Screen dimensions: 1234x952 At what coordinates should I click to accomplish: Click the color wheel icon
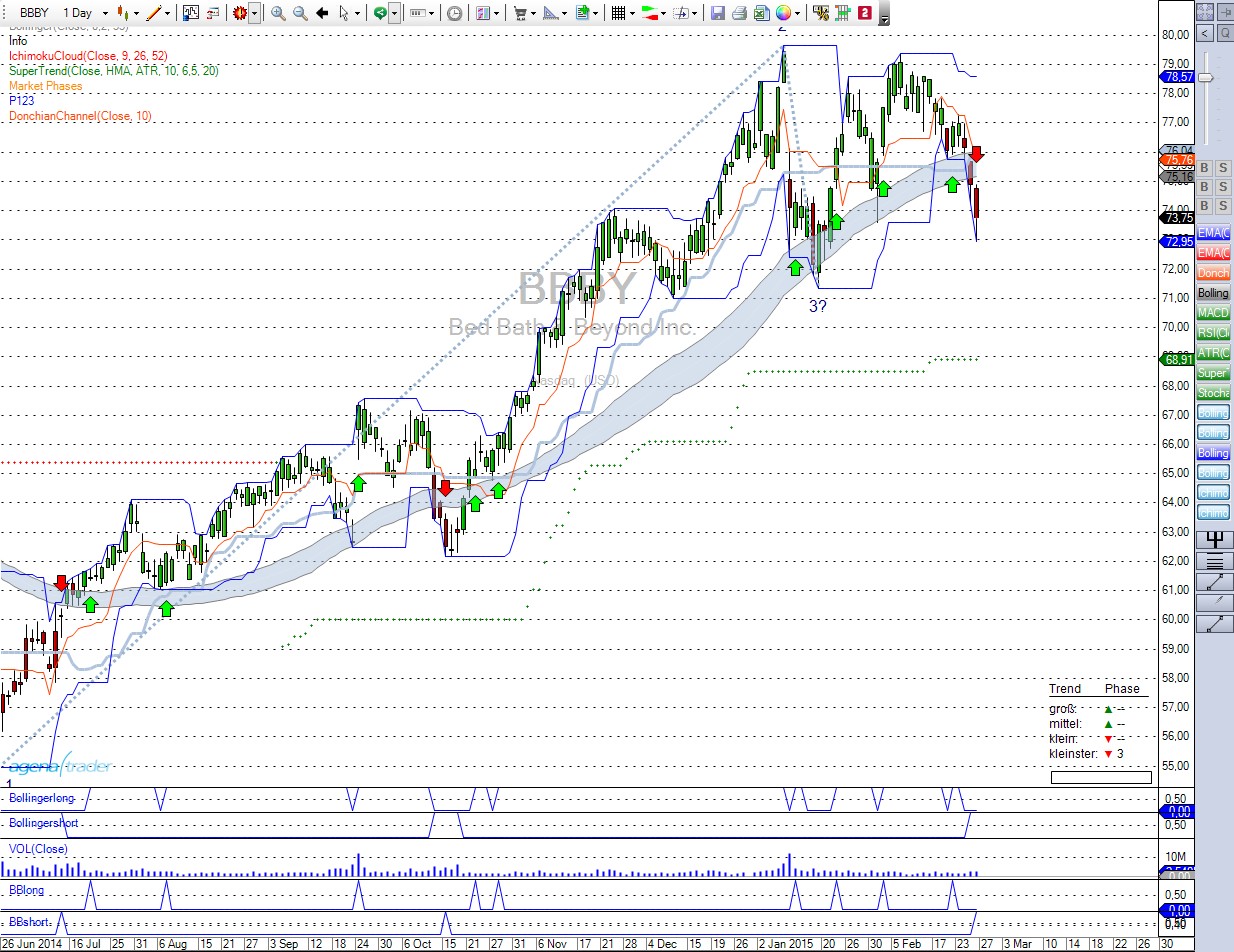[x=783, y=13]
